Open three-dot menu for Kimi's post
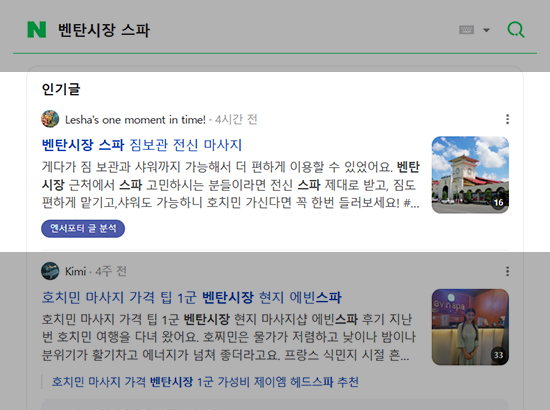The width and height of the screenshot is (550, 410). pyautogui.click(x=507, y=271)
